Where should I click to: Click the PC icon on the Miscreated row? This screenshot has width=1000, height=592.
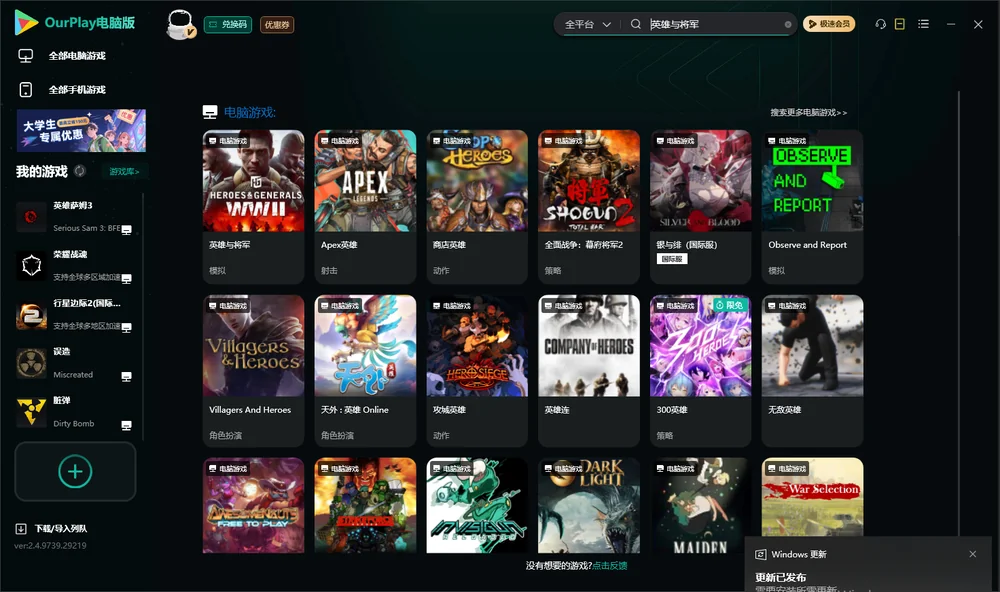(126, 376)
